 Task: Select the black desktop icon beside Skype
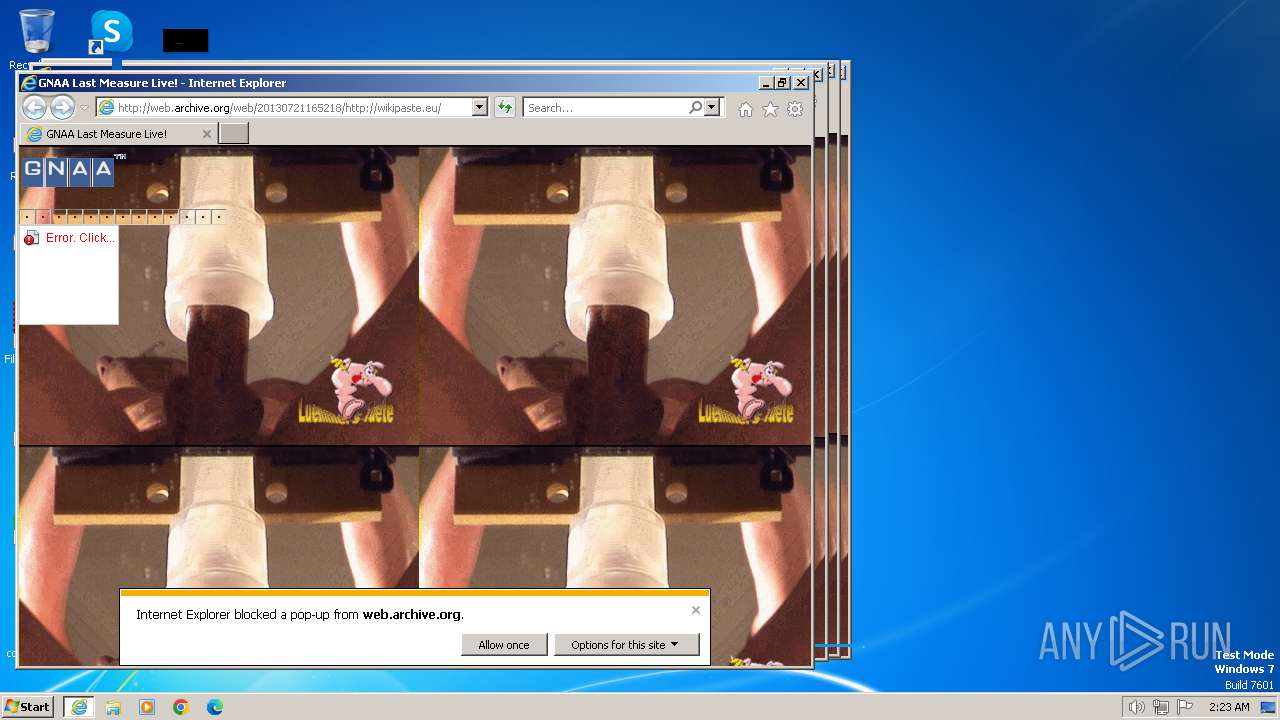(186, 40)
